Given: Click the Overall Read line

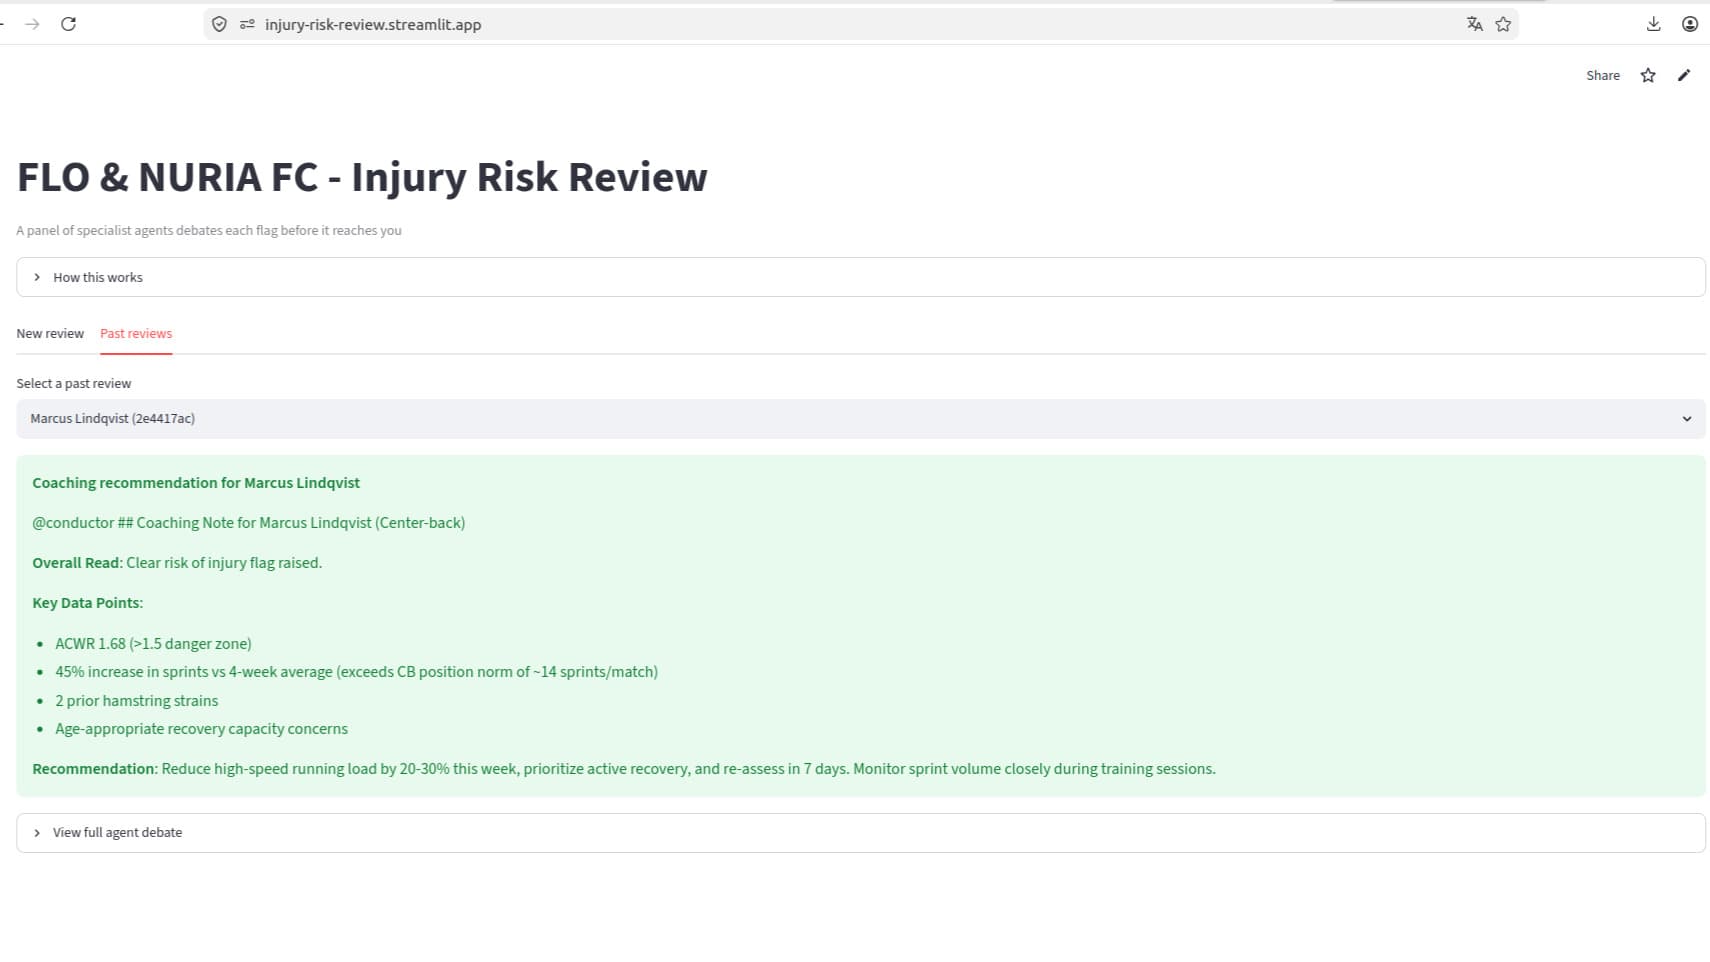Looking at the screenshot, I should pyautogui.click(x=177, y=563).
